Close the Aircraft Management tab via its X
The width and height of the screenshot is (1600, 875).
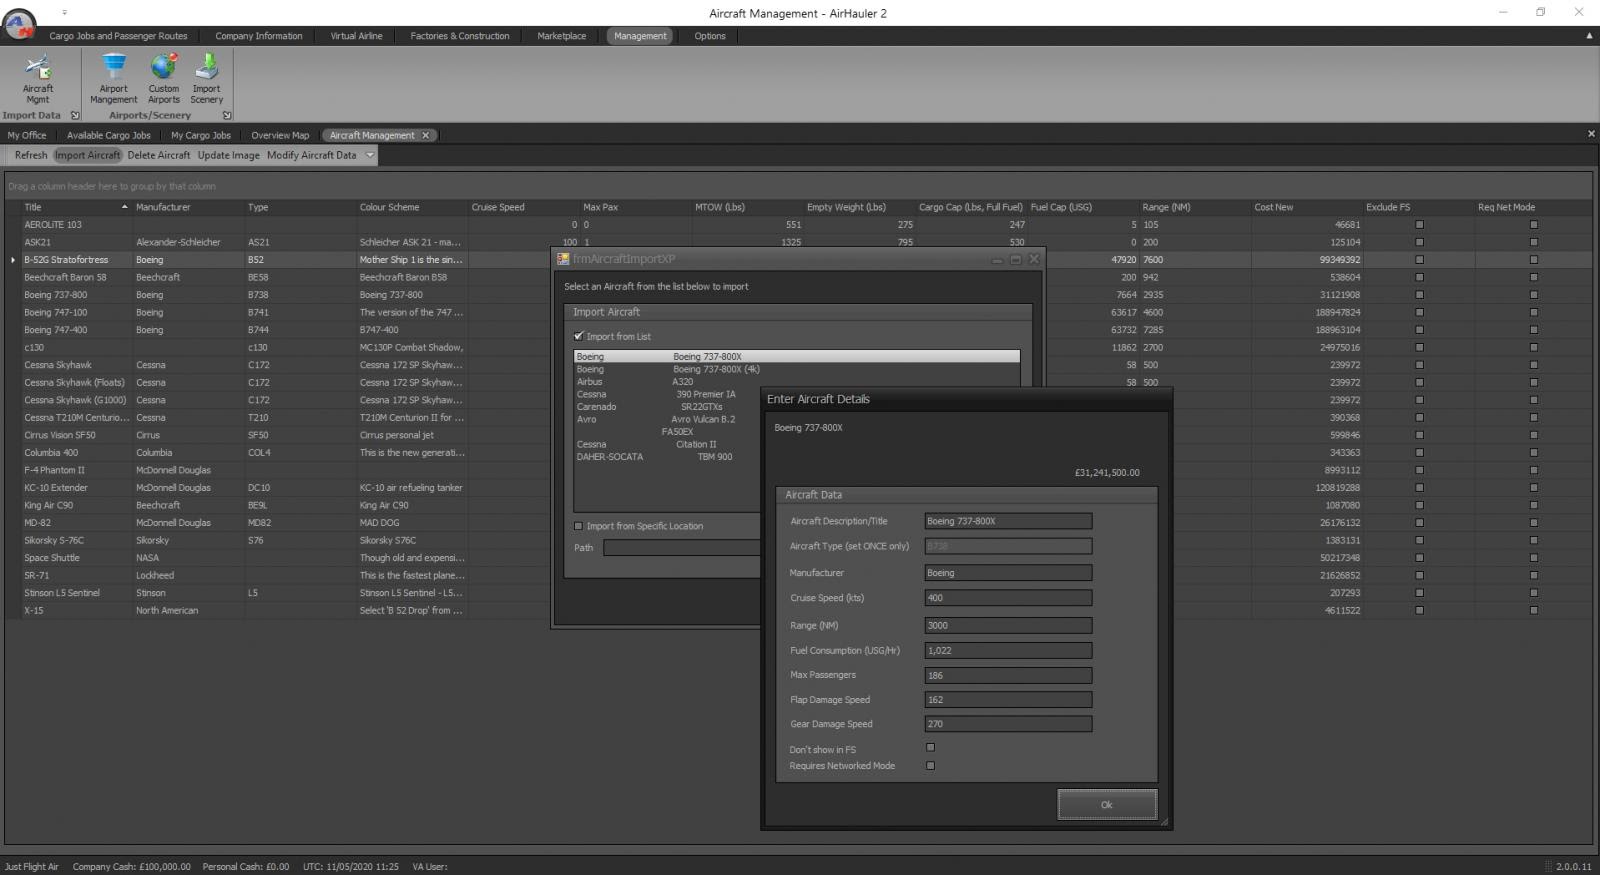pos(426,135)
